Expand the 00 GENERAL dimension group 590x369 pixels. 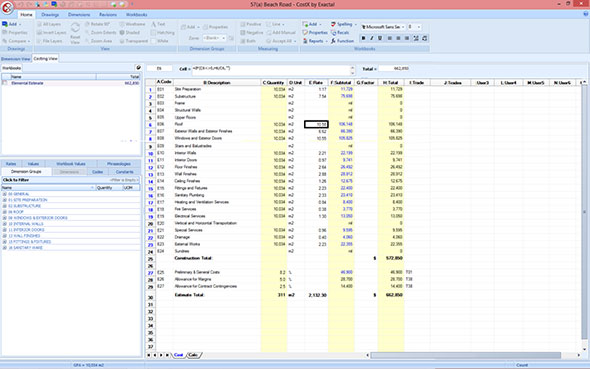[x=5, y=194]
